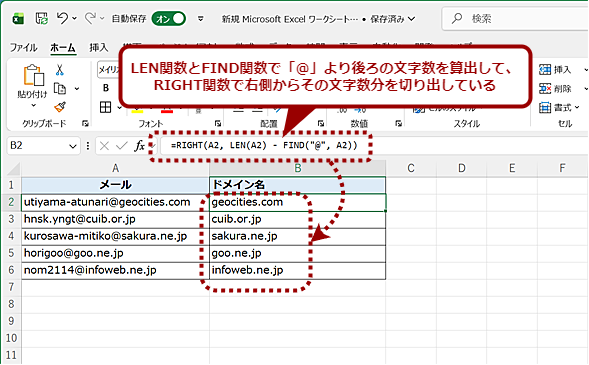The image size is (589, 365).
Task: Expand the 貼り付け options arrow
Action: (x=33, y=106)
